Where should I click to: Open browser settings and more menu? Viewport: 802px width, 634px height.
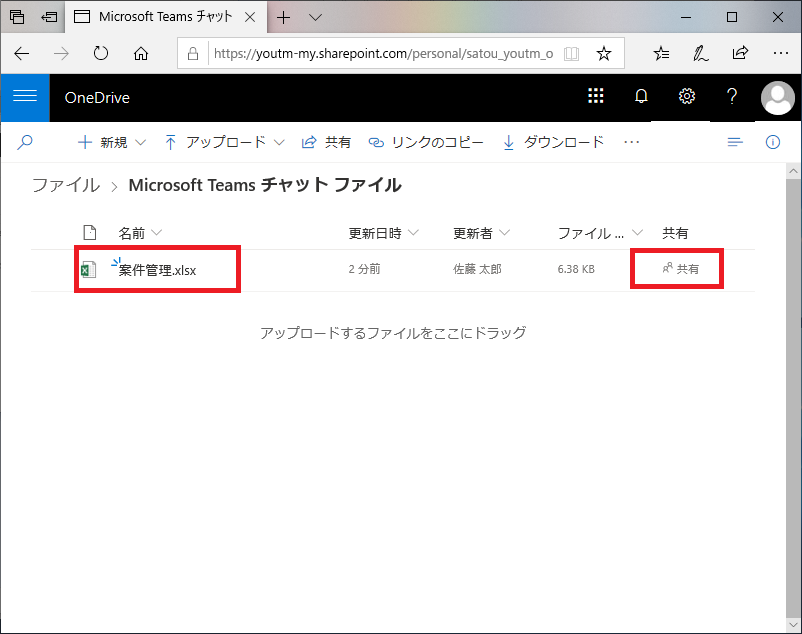(781, 53)
